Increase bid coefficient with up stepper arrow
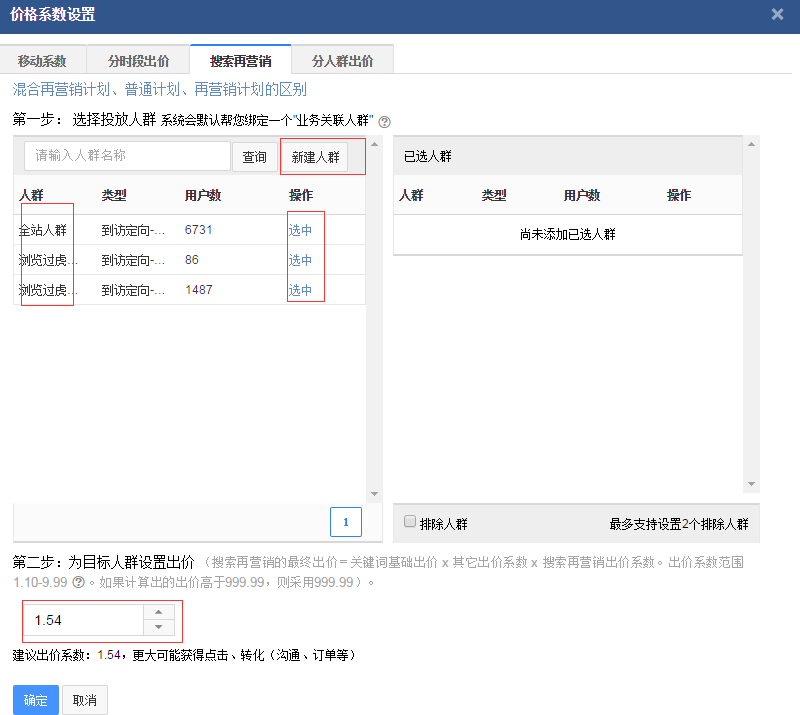 click(x=159, y=614)
